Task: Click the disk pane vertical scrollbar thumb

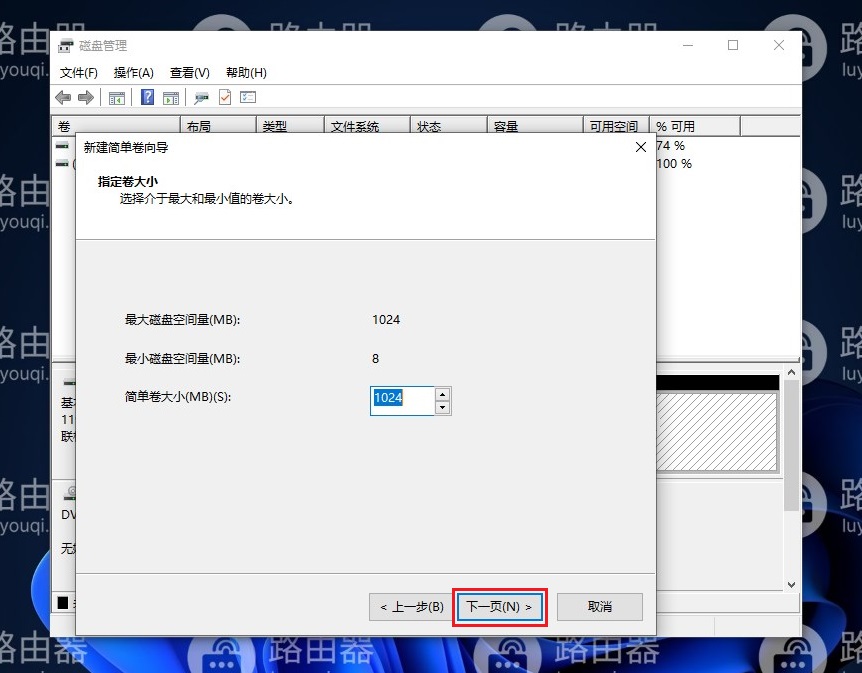Action: 792,445
